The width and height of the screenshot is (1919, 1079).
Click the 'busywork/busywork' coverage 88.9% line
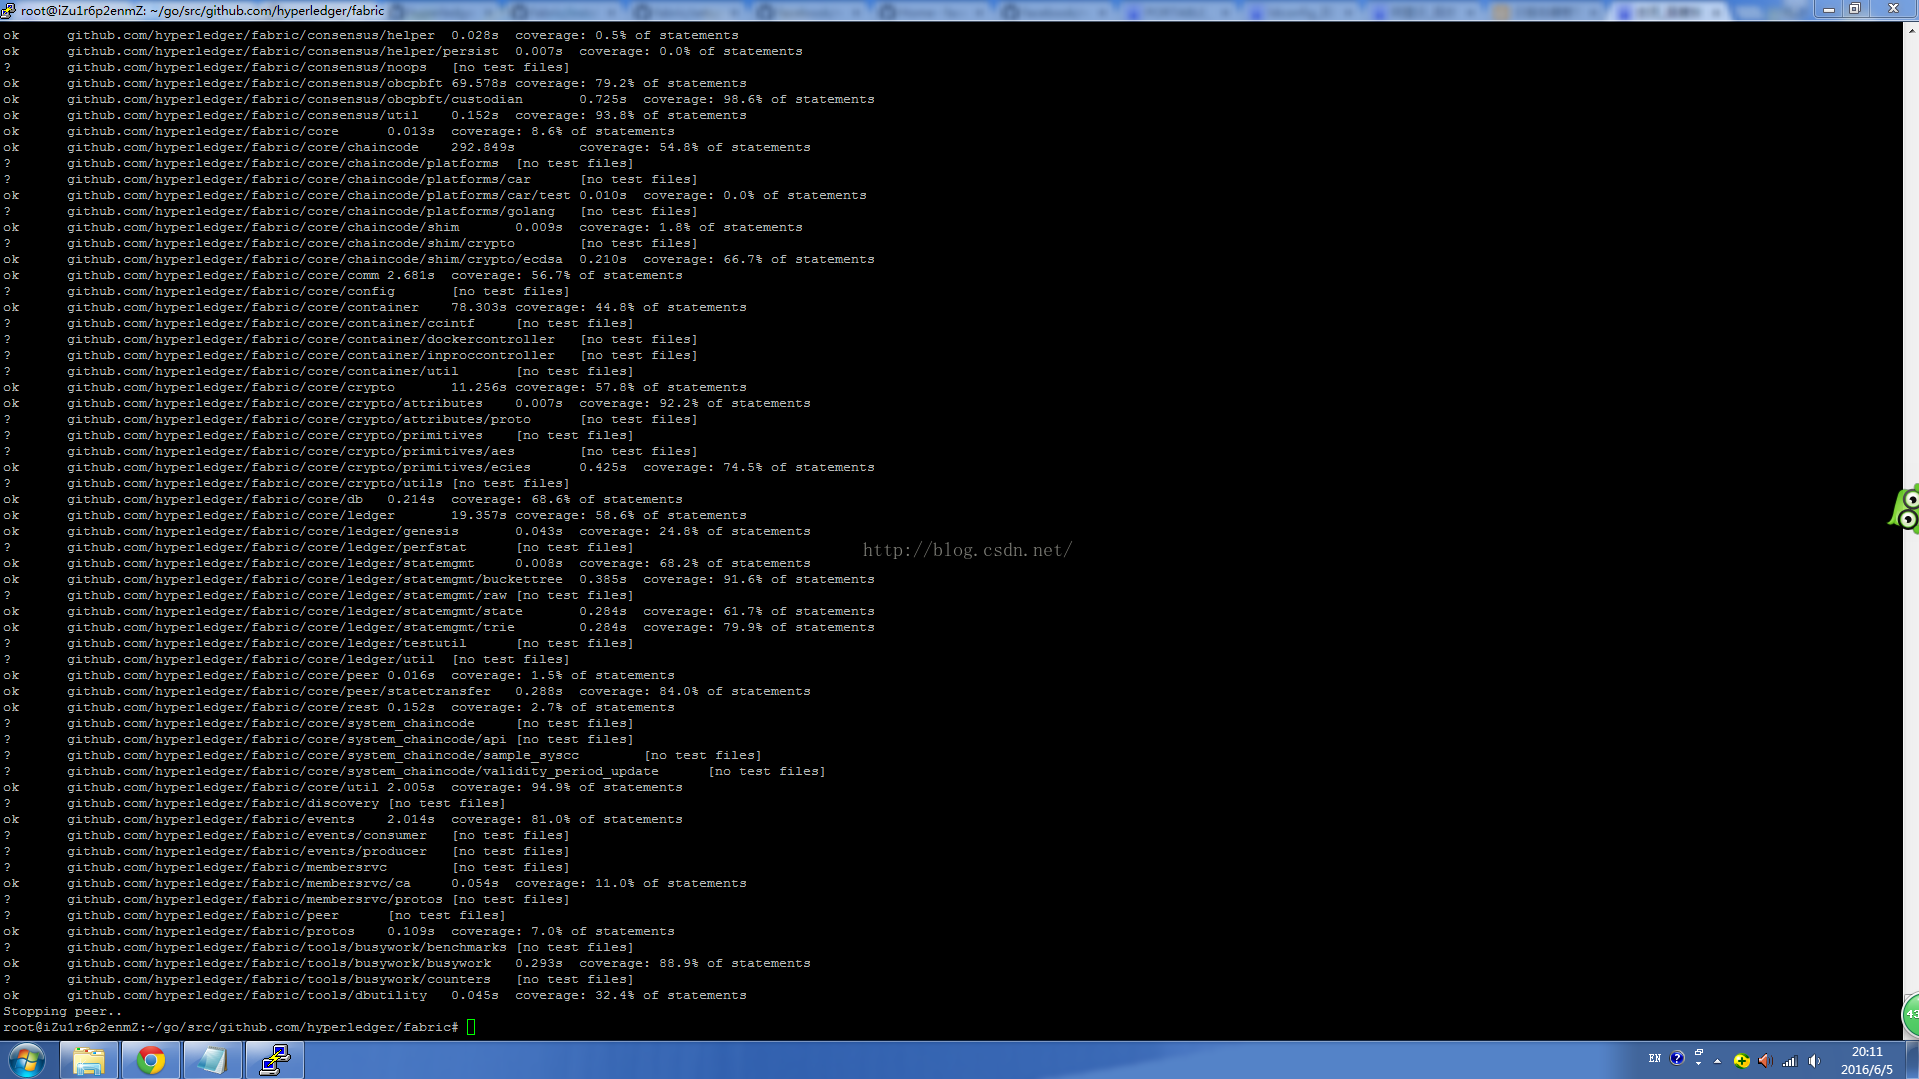coord(407,963)
